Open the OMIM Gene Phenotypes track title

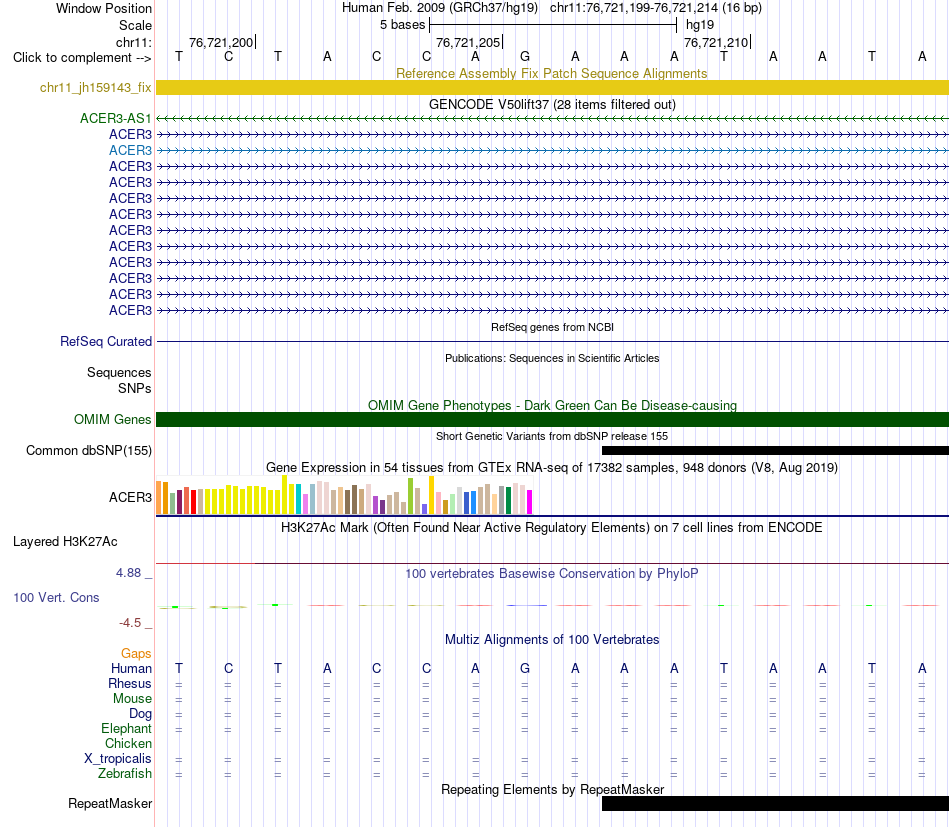click(x=552, y=405)
